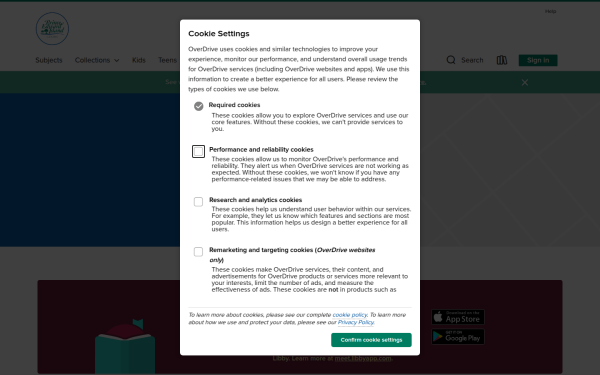Open the Privacy Policy link
This screenshot has width=600, height=375.
pos(355,322)
